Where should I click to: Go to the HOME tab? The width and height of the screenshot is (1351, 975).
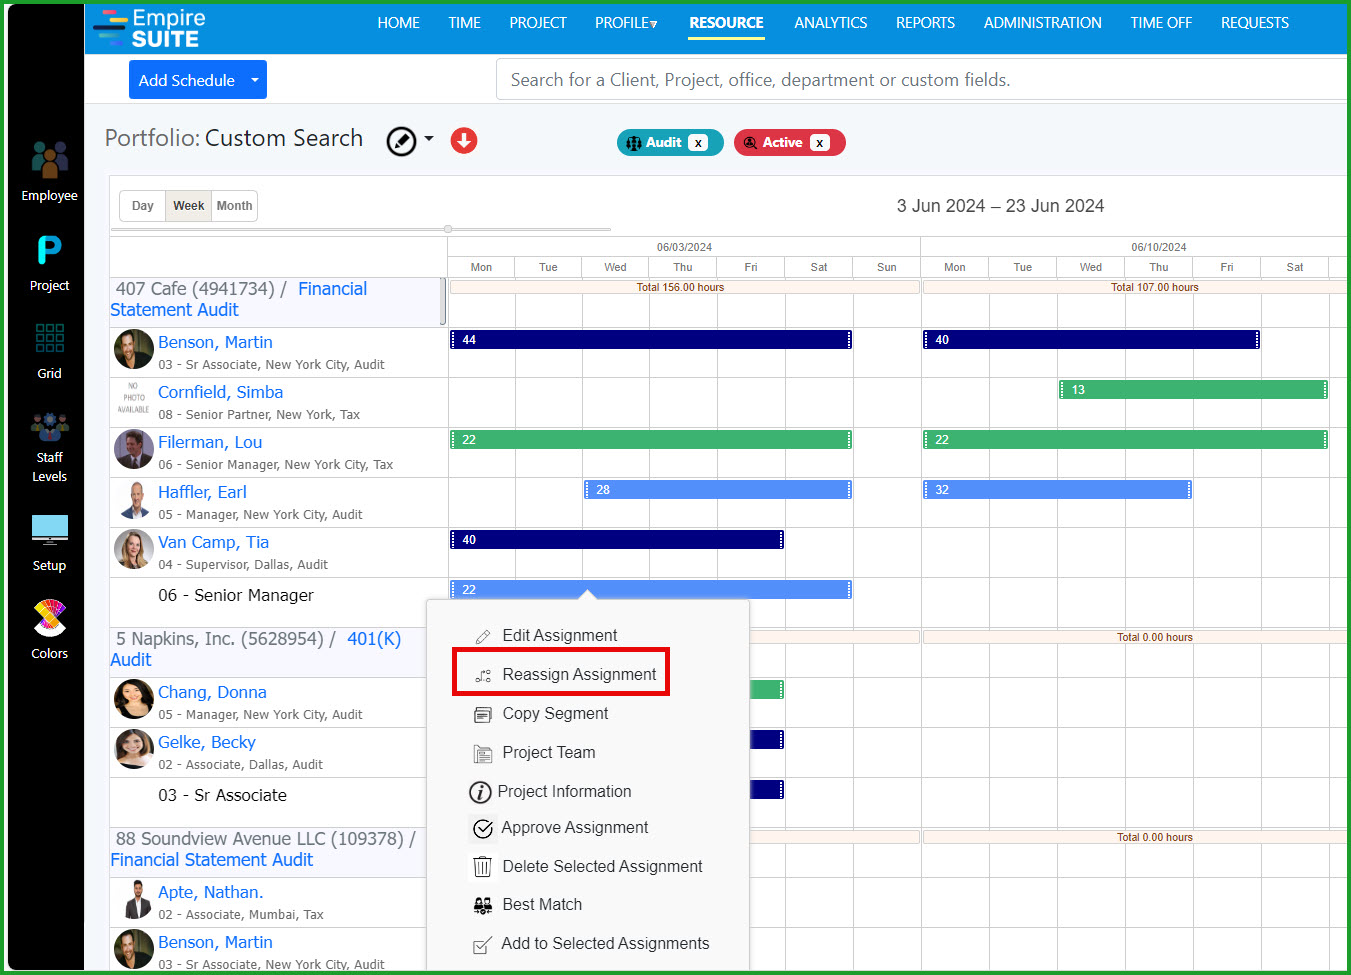pos(398,23)
